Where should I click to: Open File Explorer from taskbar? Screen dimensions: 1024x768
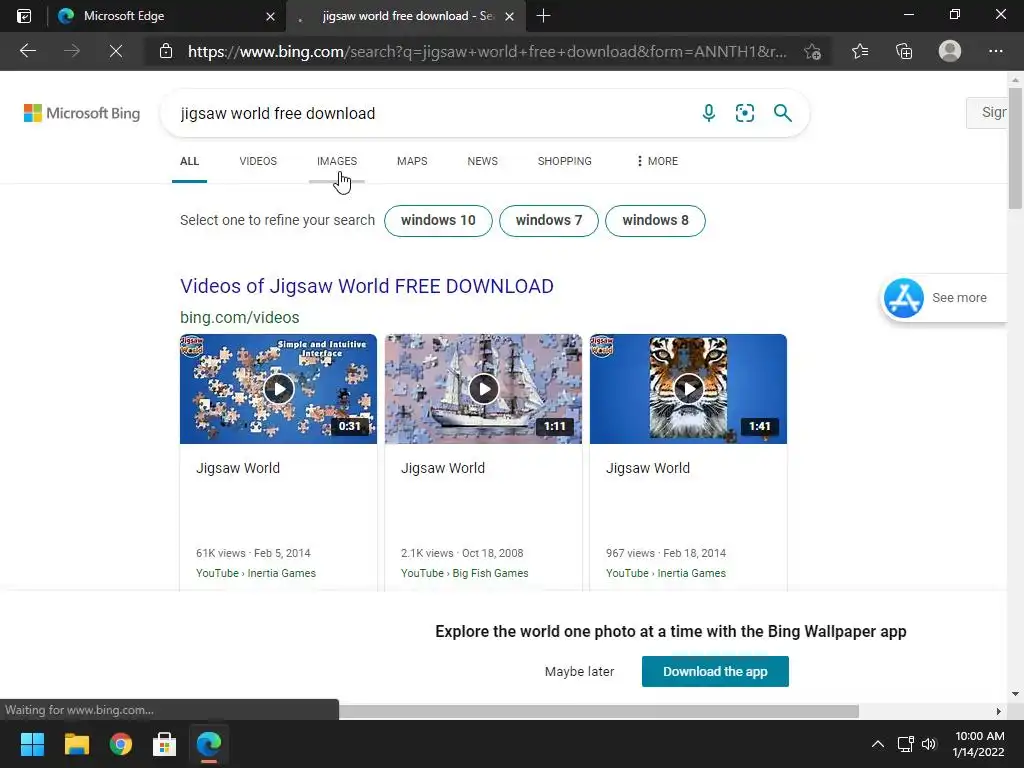(x=76, y=744)
